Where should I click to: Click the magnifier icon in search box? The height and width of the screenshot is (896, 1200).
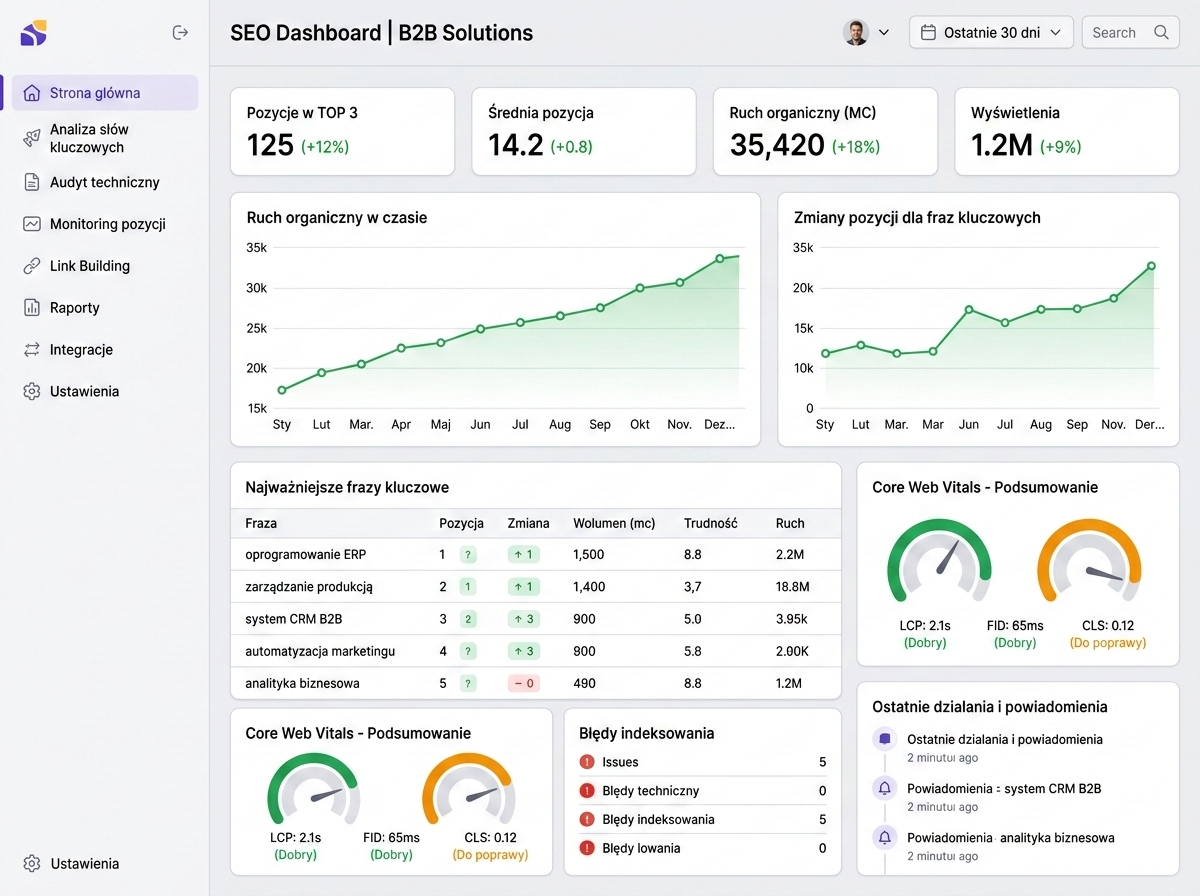(1161, 32)
